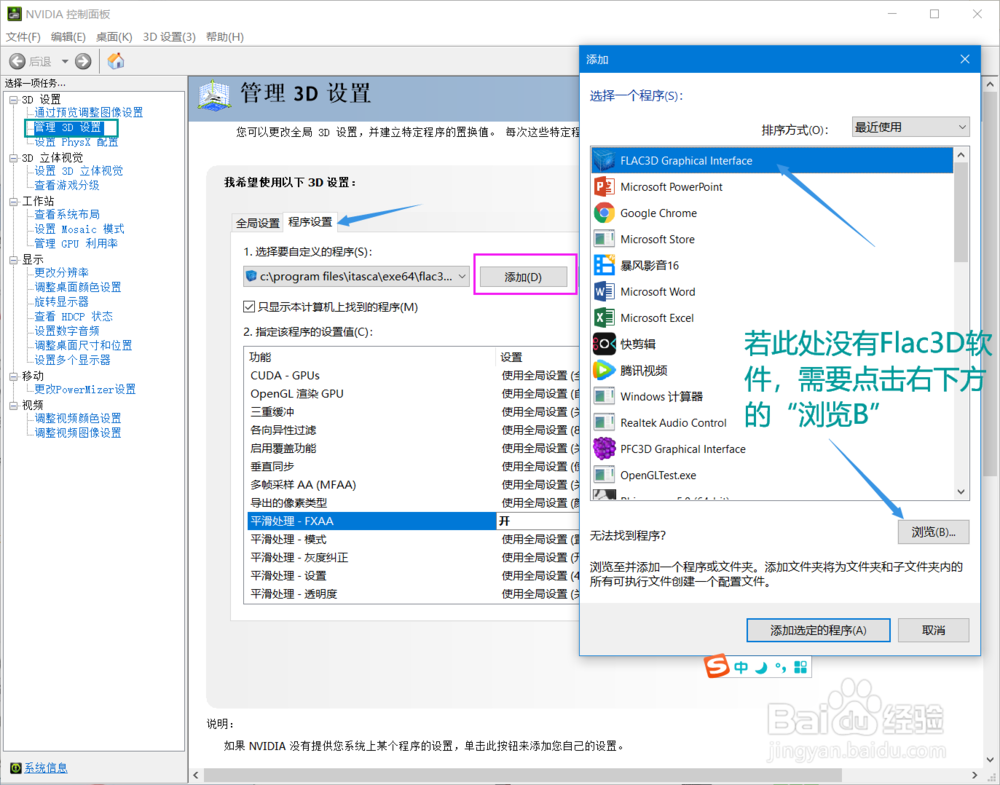
Task: Open 设置 PhysX 配置 tree link
Action: (x=77, y=142)
